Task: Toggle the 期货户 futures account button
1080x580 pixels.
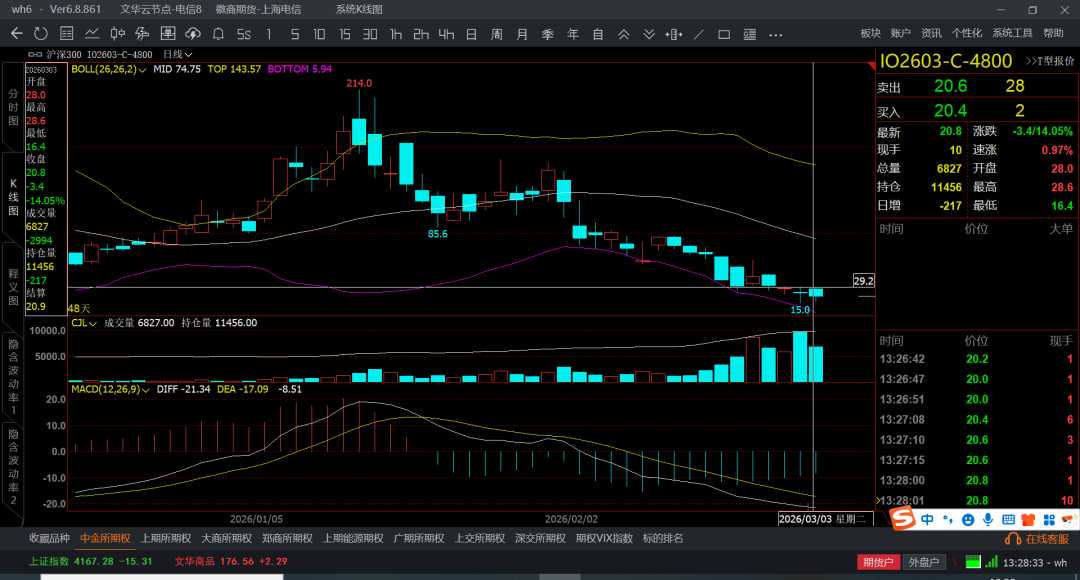Action: 879,562
